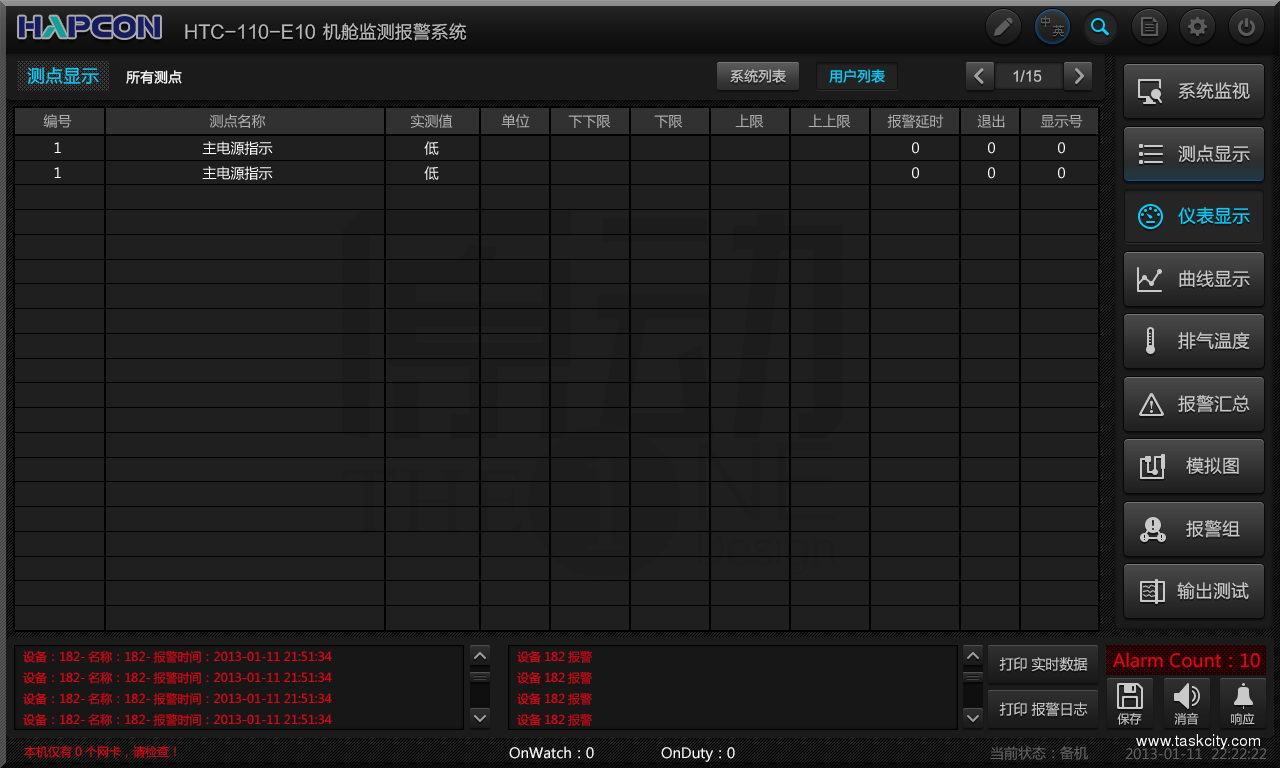Toggle the Chinese/English language switch
This screenshot has width=1280, height=768.
point(1052,27)
